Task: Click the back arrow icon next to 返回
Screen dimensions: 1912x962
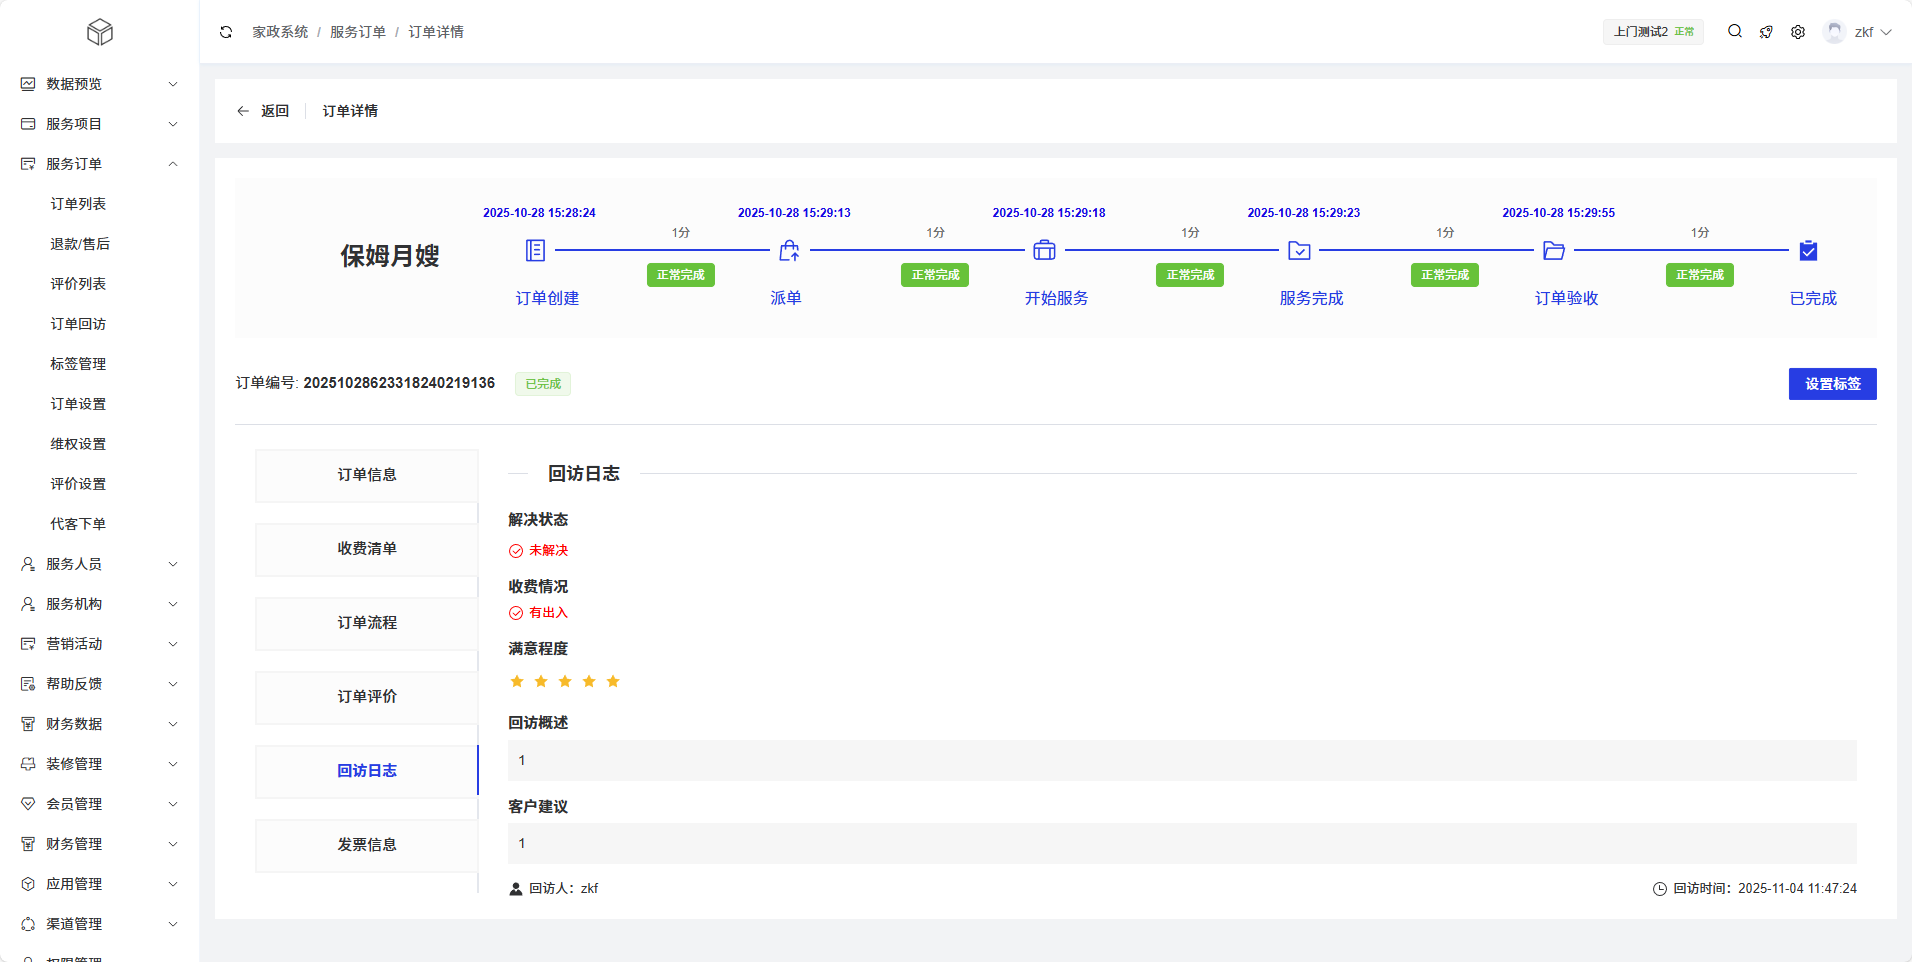Action: click(243, 111)
